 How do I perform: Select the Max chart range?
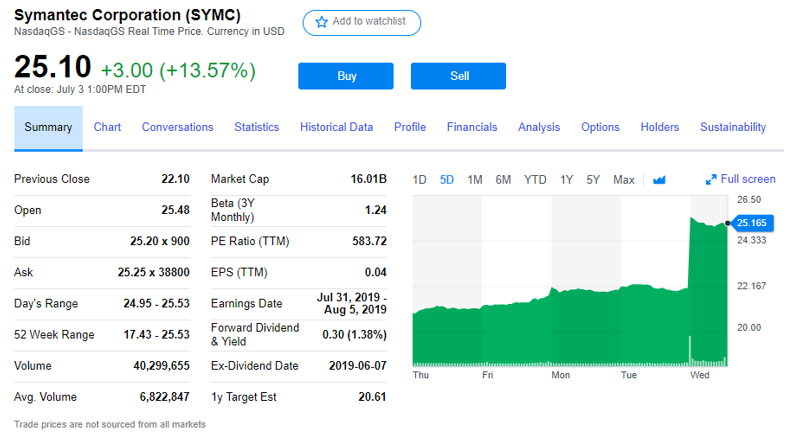click(x=623, y=180)
